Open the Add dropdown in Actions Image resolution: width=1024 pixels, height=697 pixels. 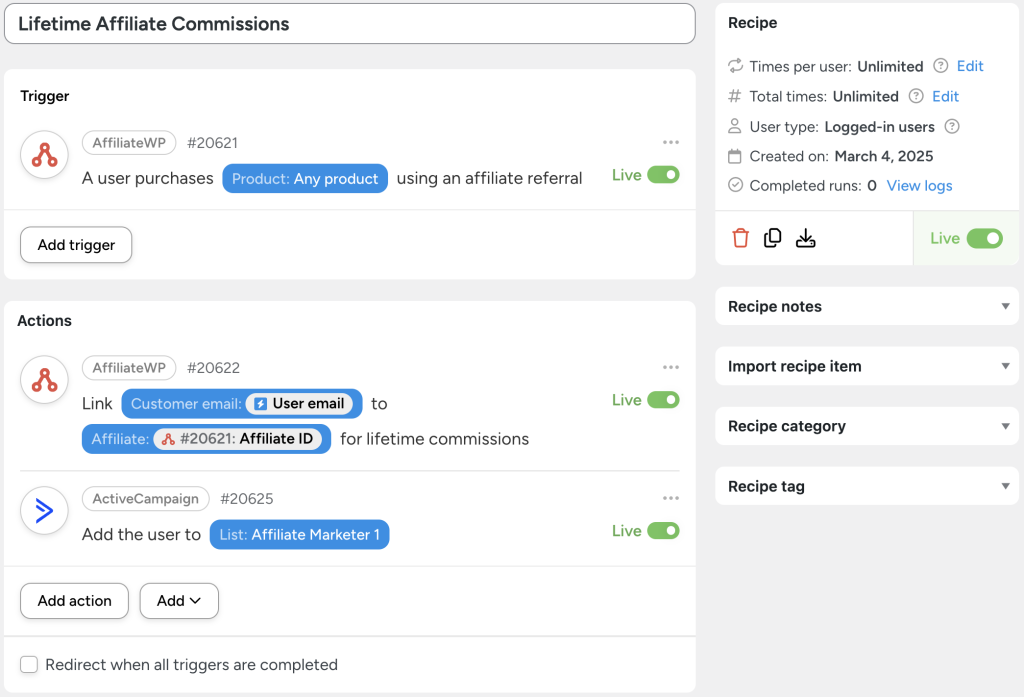179,601
